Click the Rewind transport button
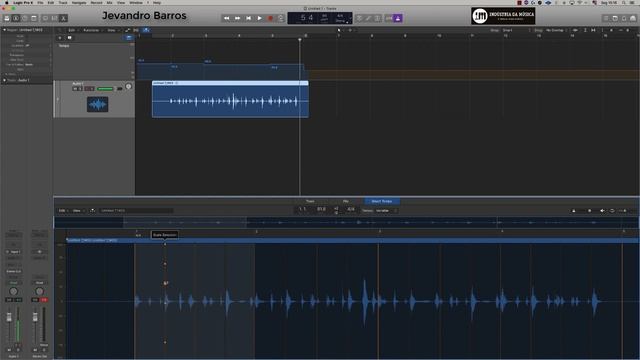Screen dimensions: 640x360 (x=227, y=18)
